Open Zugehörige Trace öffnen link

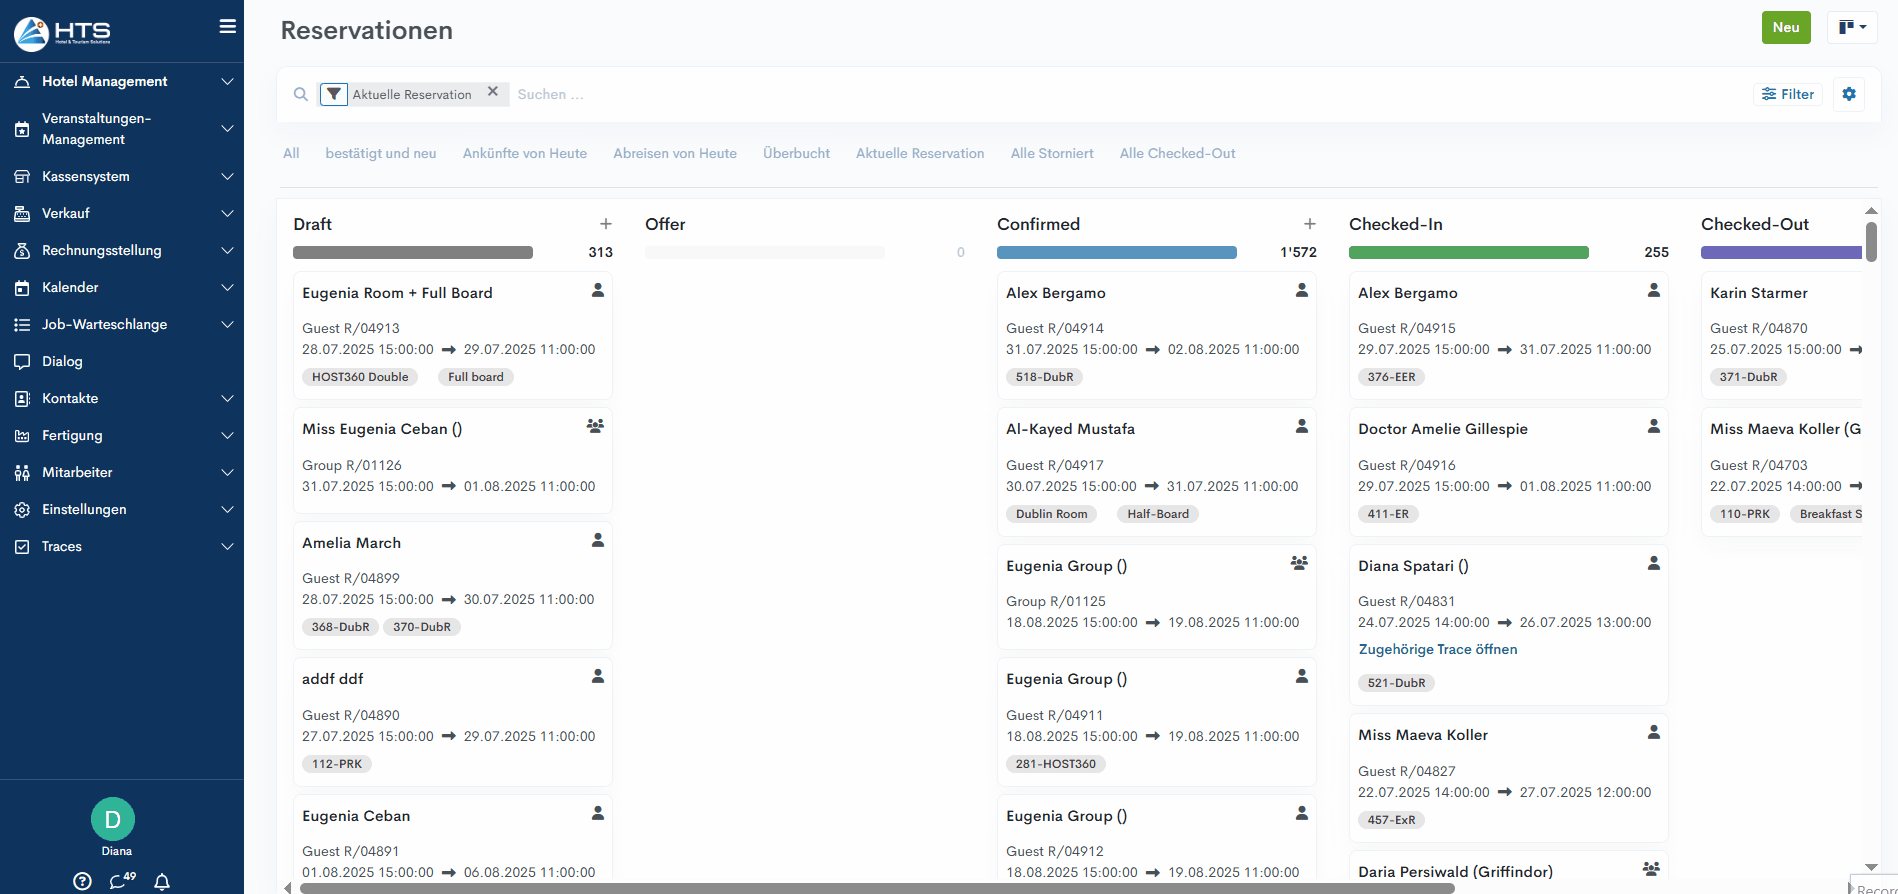point(1437,649)
